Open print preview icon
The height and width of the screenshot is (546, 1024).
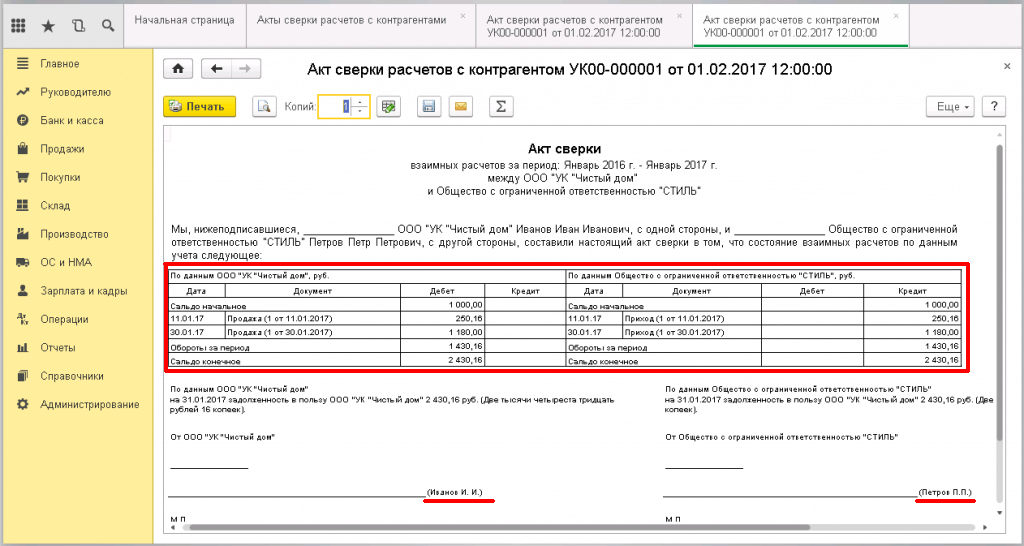point(264,106)
